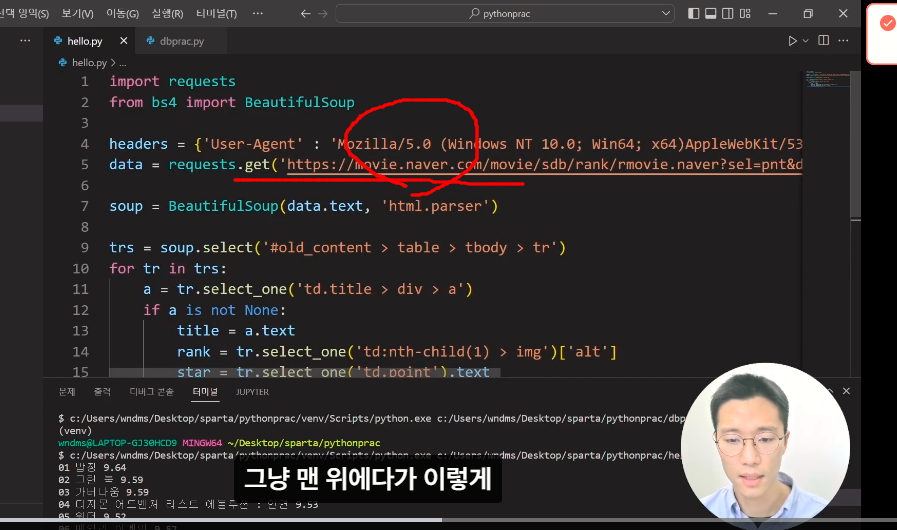Viewport: 897px width, 530px height.
Task: Click the ~/Desktop/sparta/pythonprac path in terminal
Action: 304,443
